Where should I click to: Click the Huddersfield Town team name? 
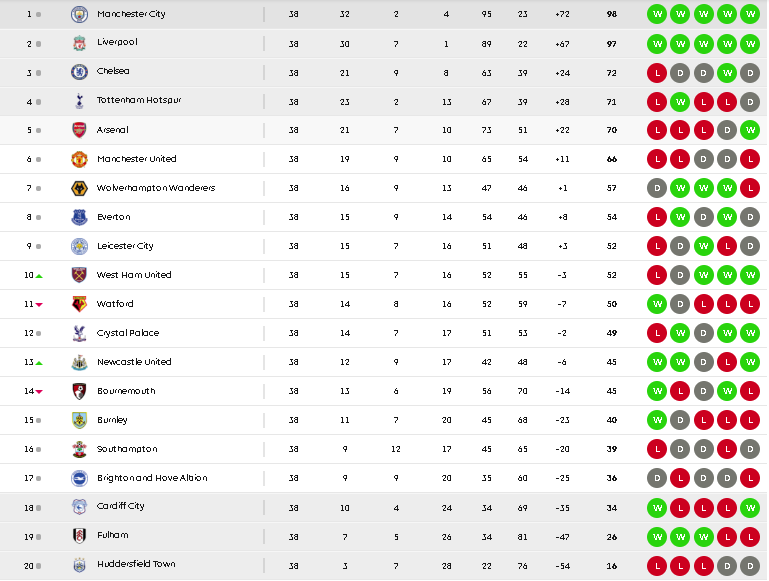pos(136,565)
